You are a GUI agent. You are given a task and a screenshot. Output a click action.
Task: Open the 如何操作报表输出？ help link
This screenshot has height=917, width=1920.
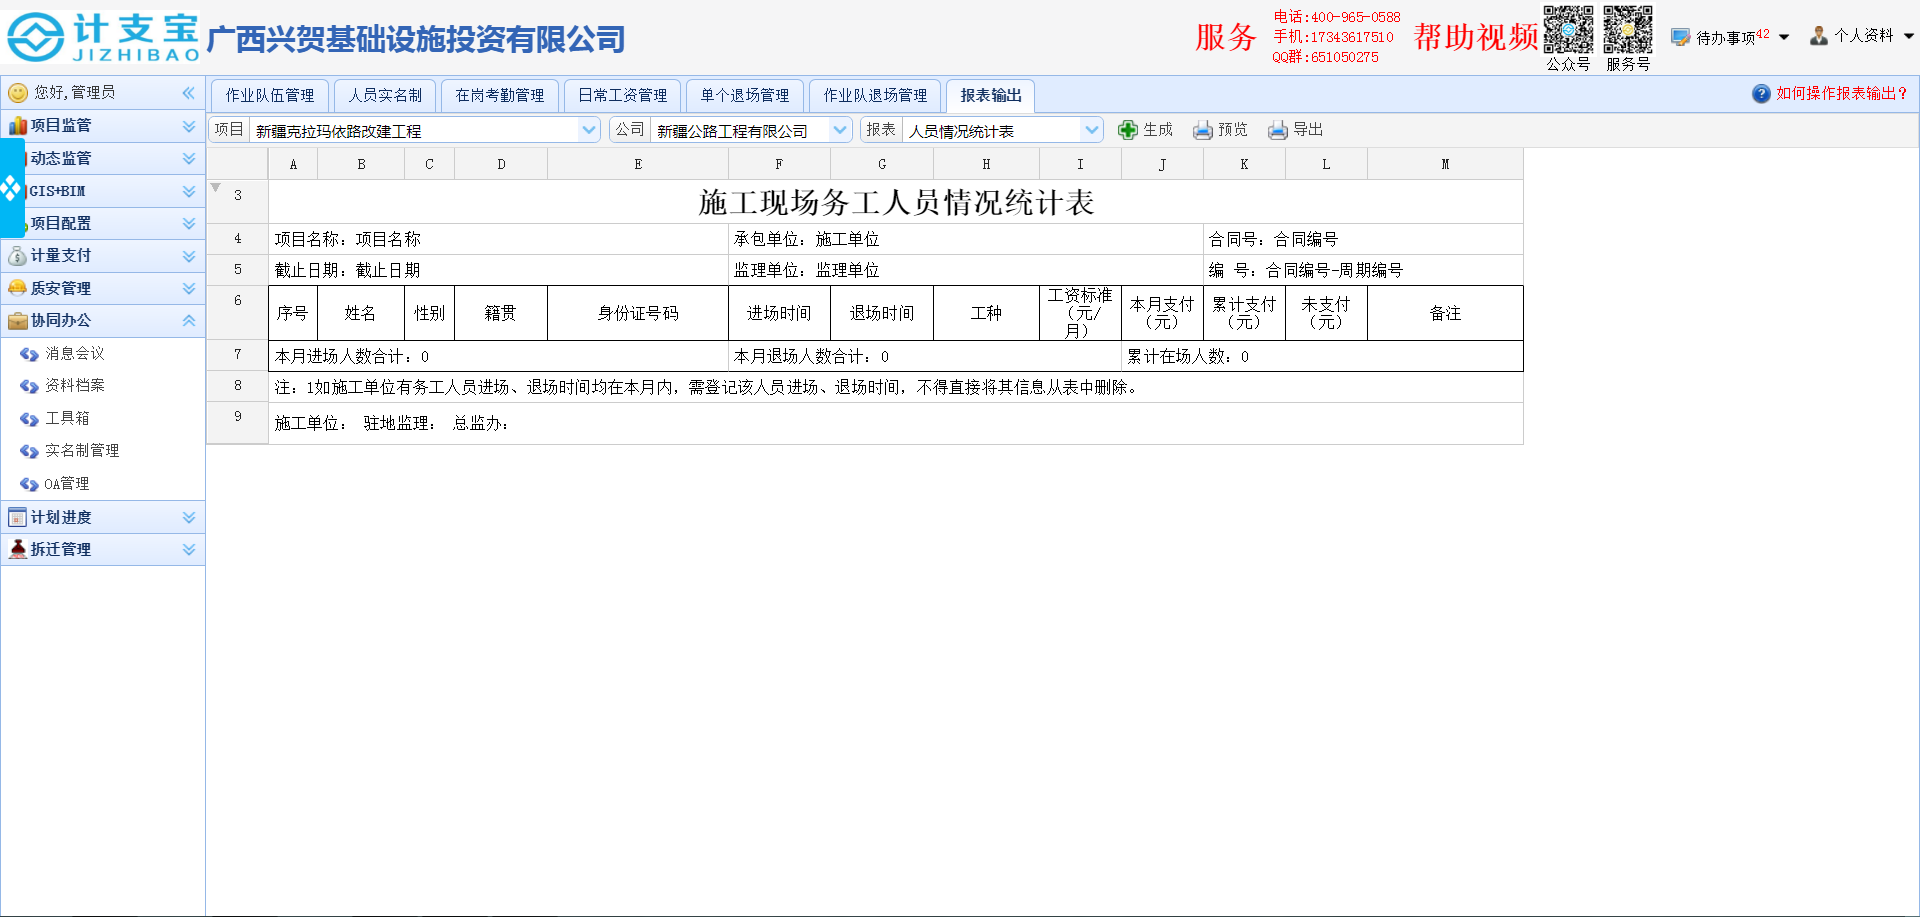1842,93
